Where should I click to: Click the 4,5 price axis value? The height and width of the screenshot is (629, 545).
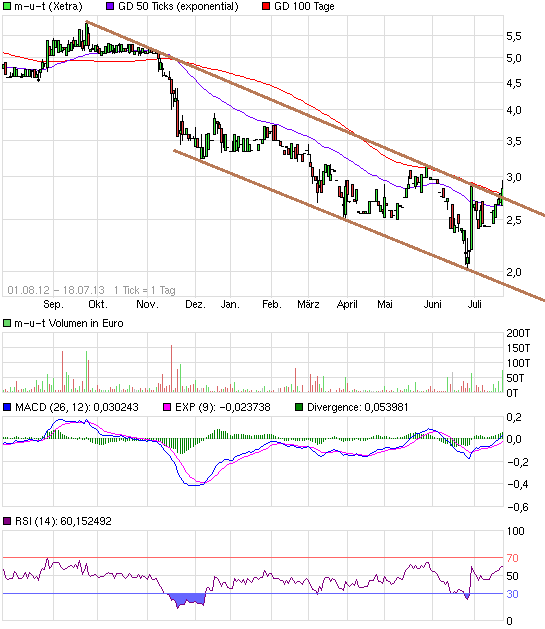point(514,83)
